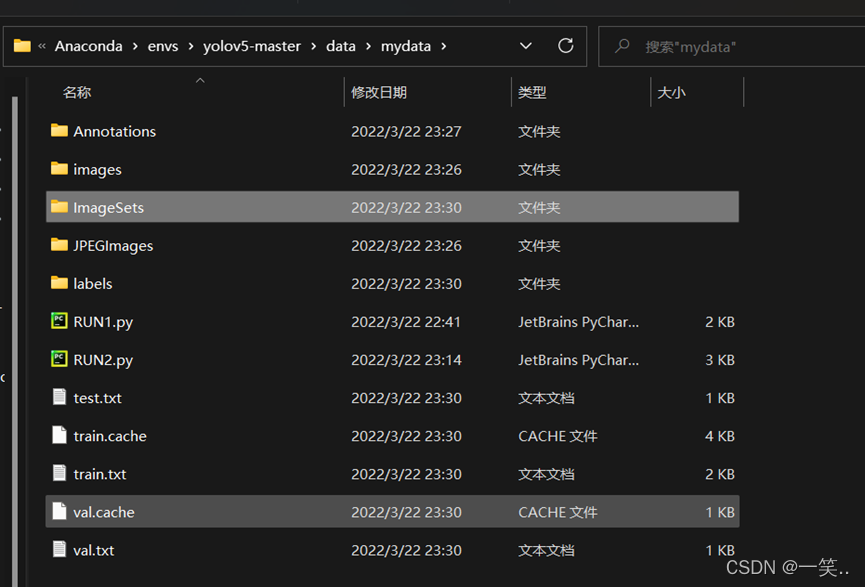Expand the chevron after envs
The image size is (865, 587).
point(191,46)
